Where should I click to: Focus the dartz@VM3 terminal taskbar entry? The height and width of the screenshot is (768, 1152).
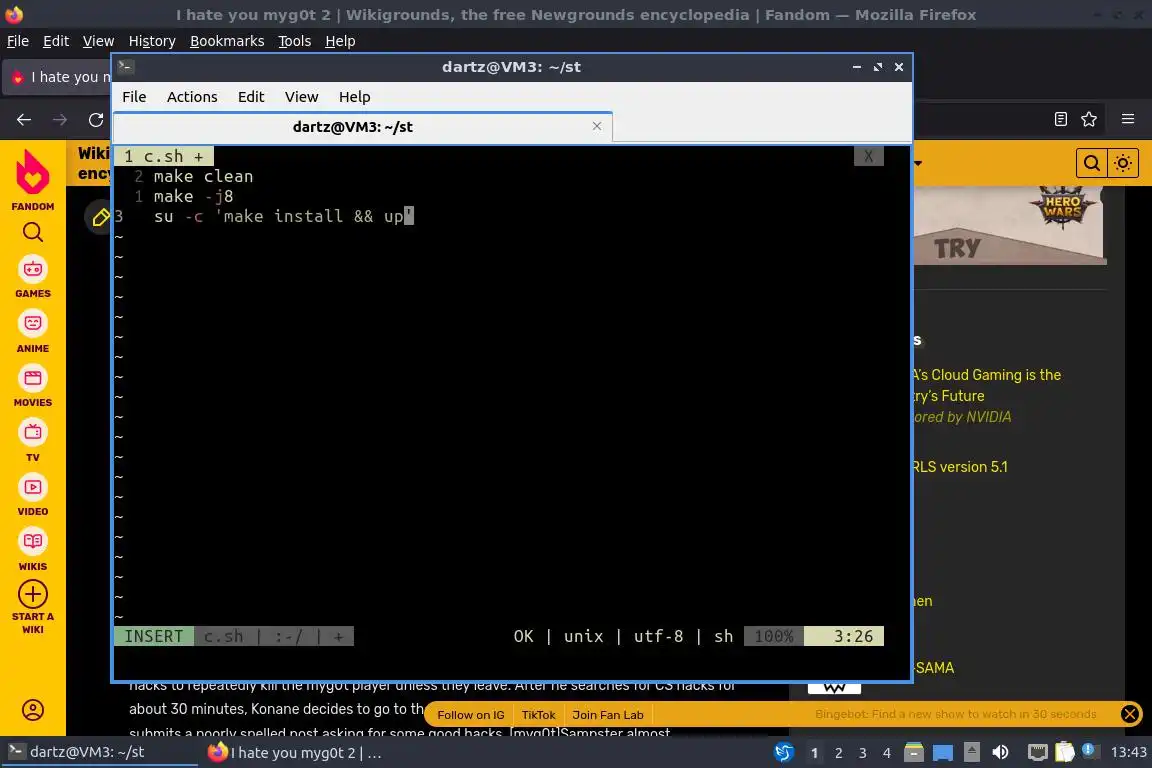coord(98,752)
